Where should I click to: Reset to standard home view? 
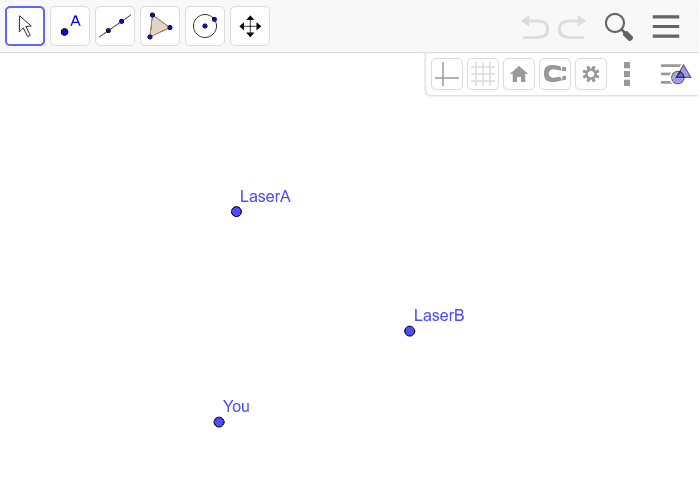pos(519,74)
